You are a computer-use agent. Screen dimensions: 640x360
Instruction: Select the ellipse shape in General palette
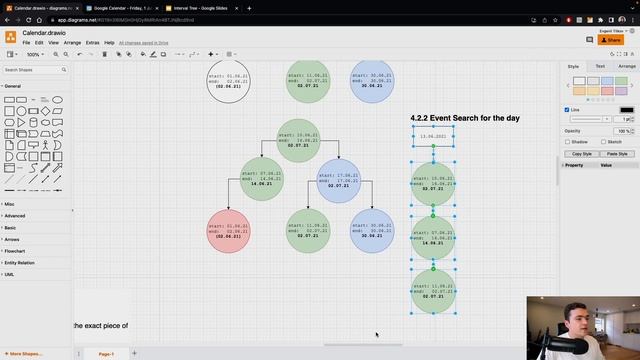58,100
